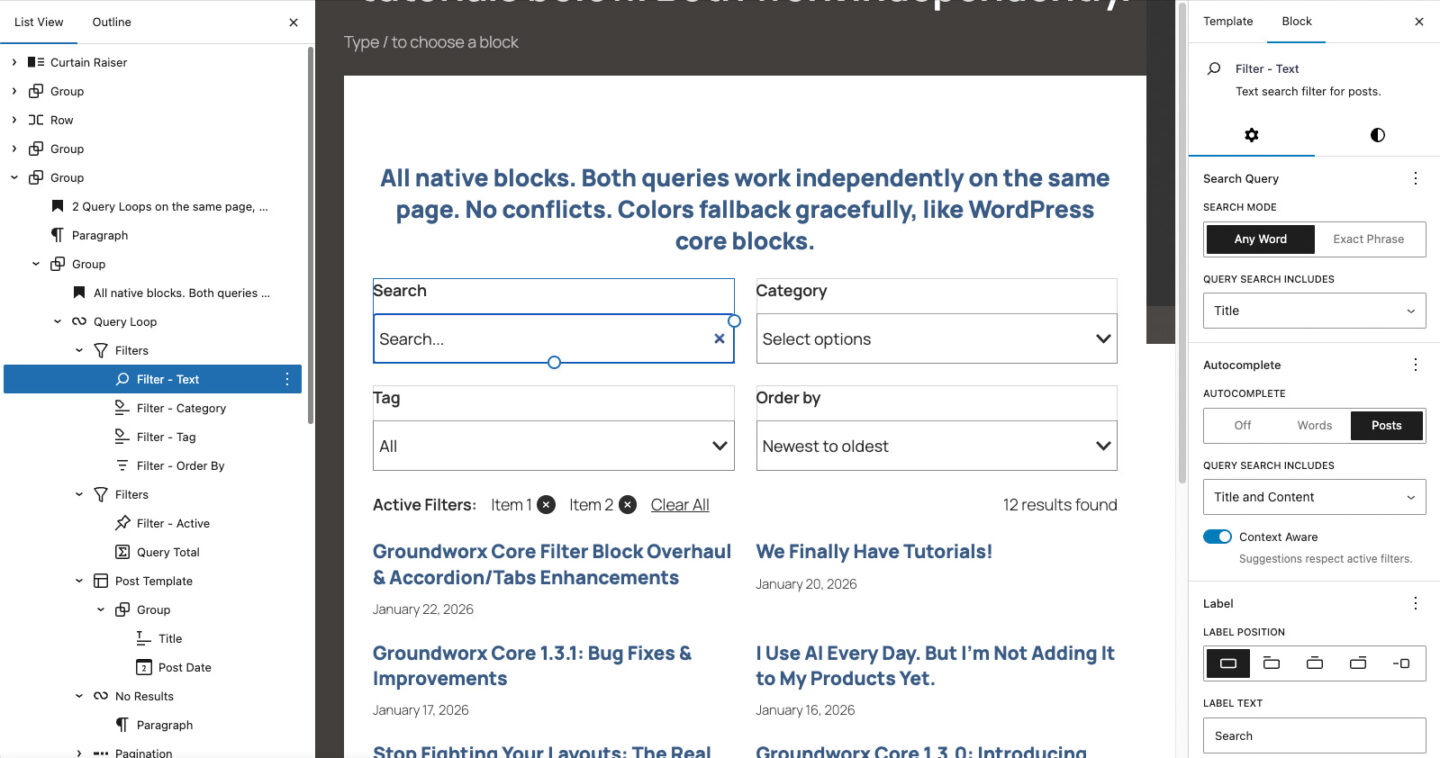Image resolution: width=1440 pixels, height=758 pixels.
Task: Remove the Item 1 active filter
Action: point(546,505)
